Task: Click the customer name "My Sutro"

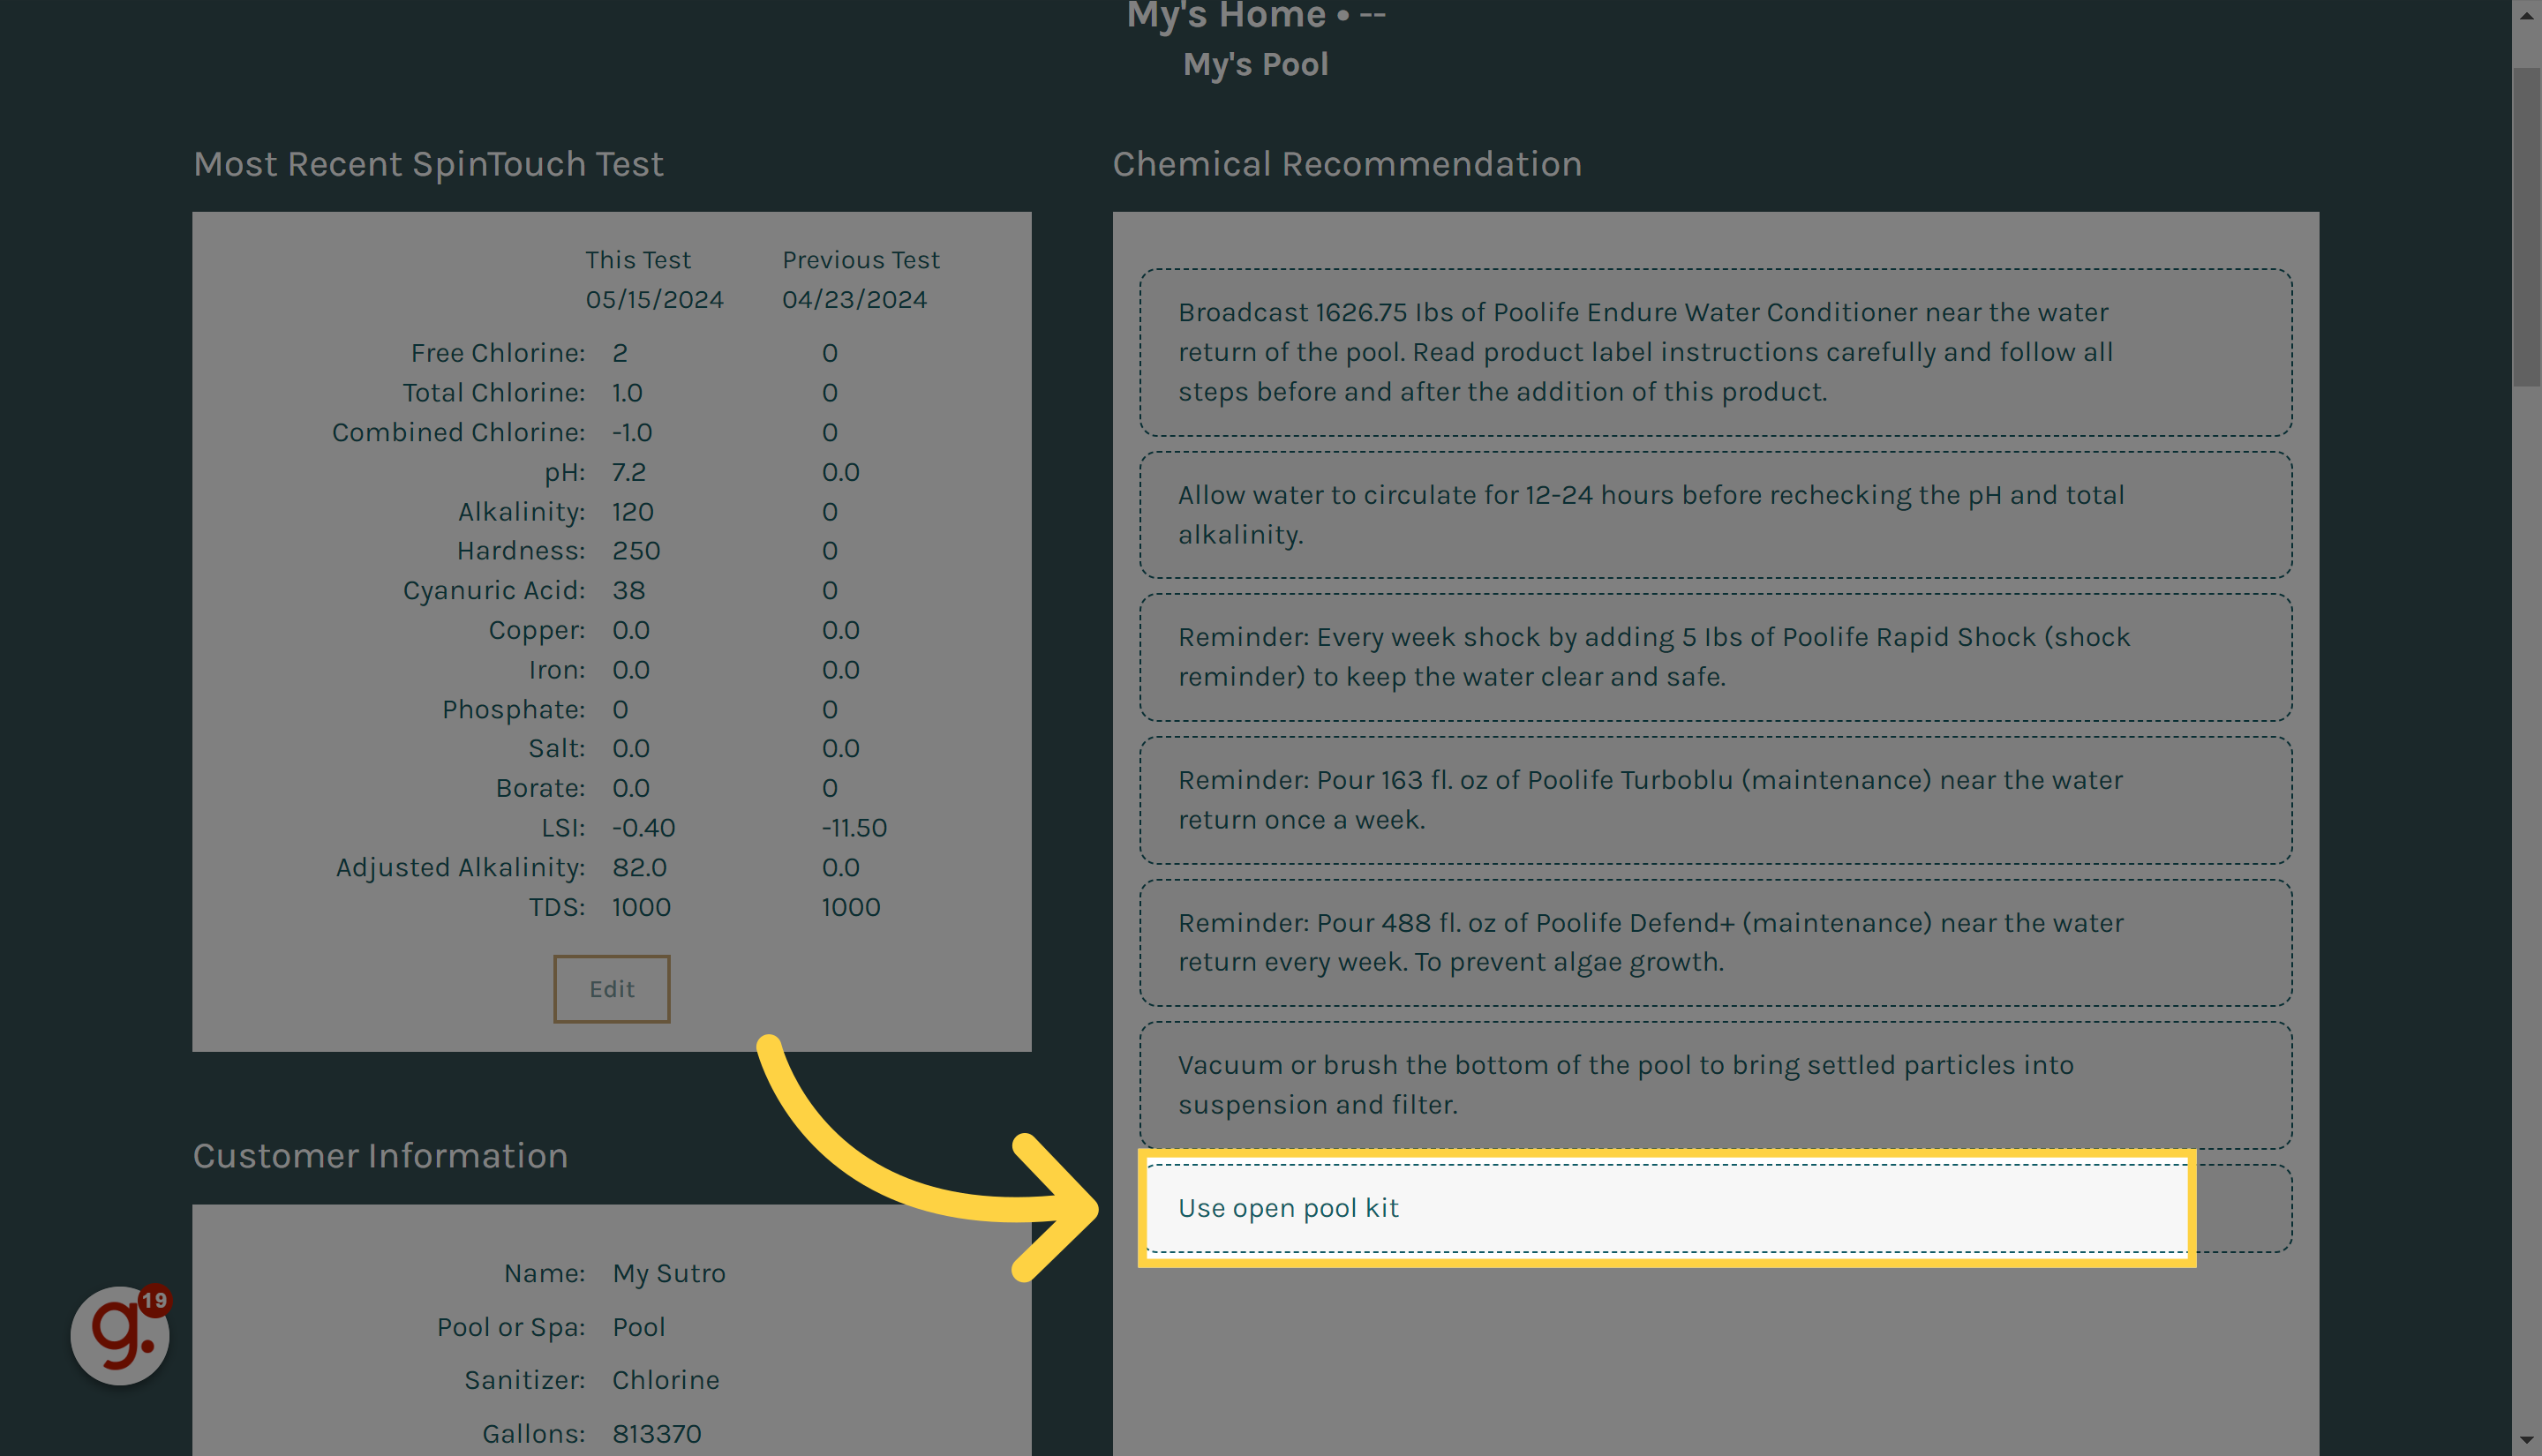Action: coord(668,1273)
